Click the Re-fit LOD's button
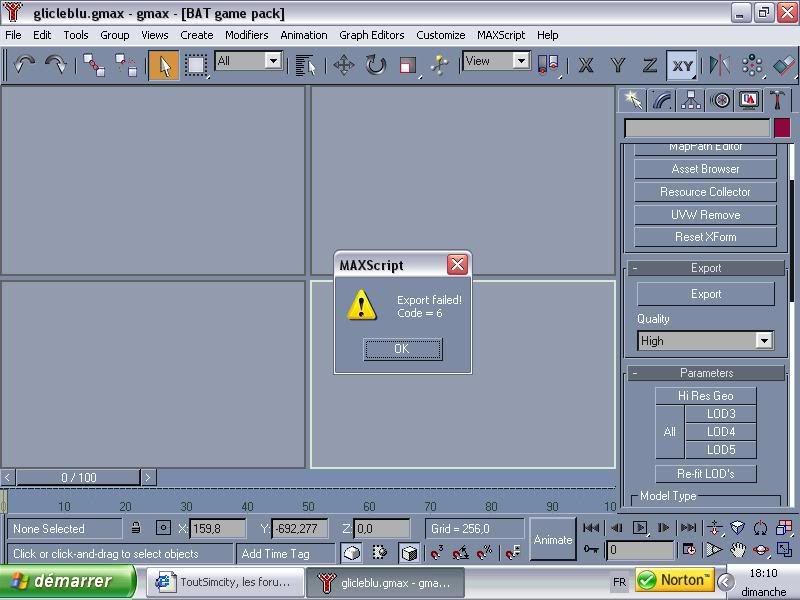800x600 pixels. pos(706,473)
